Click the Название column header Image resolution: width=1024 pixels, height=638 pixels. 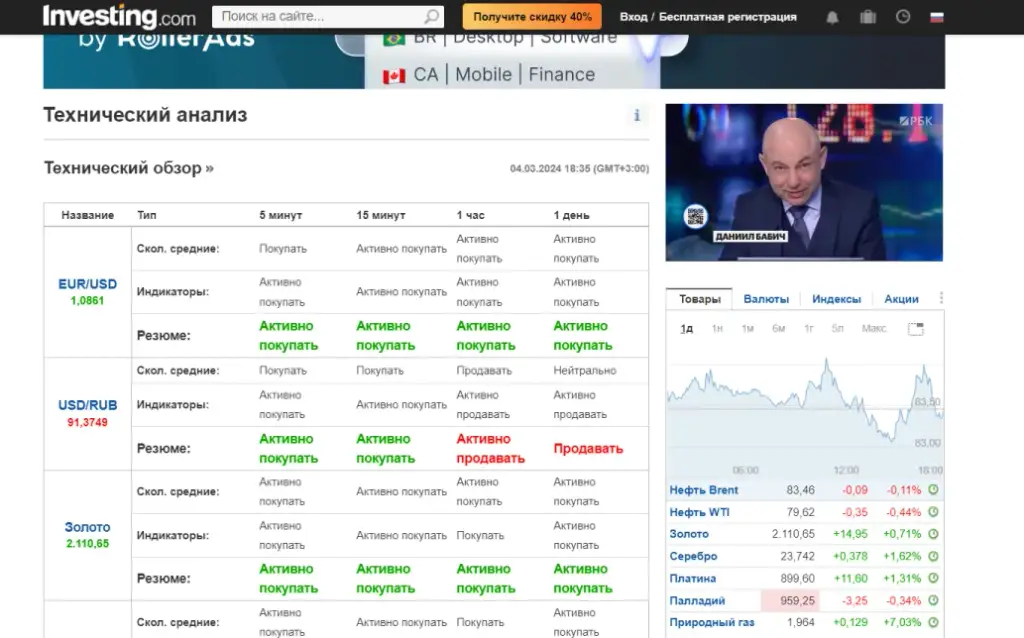click(88, 215)
